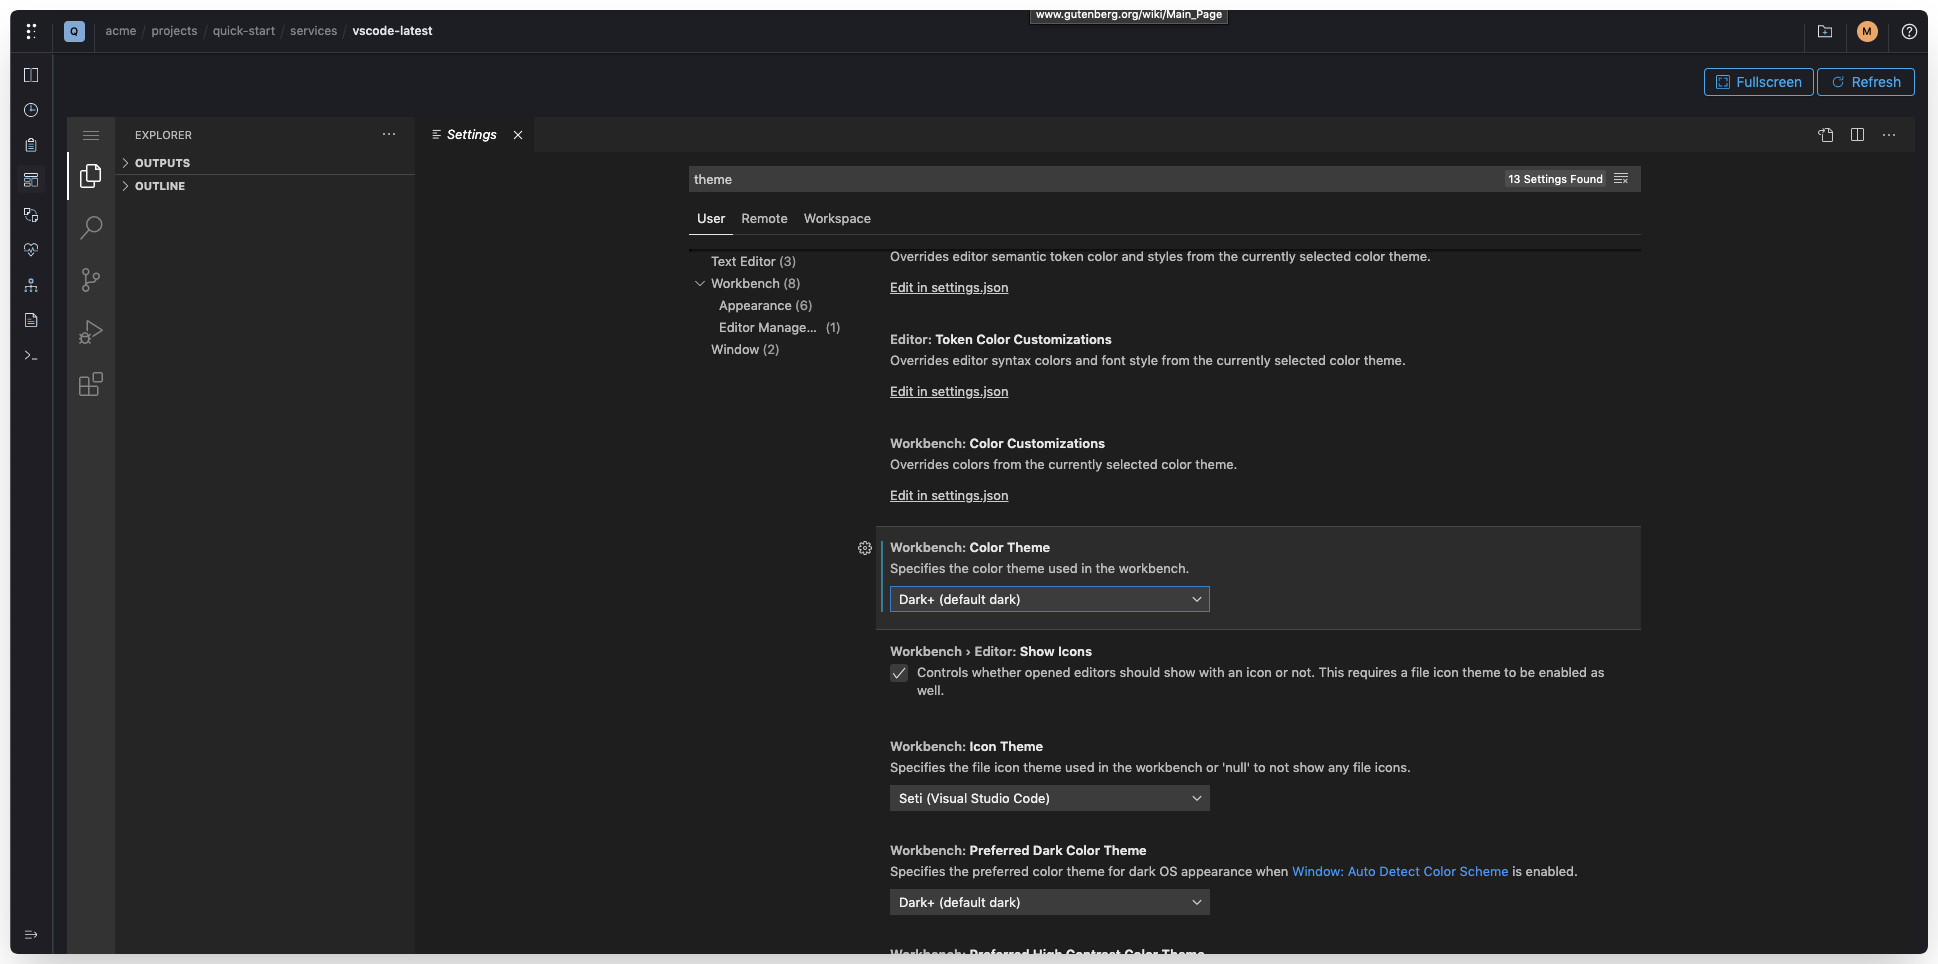Viewport: 1938px width, 964px height.
Task: Edit Color Customizations in settings.json
Action: 949,496
